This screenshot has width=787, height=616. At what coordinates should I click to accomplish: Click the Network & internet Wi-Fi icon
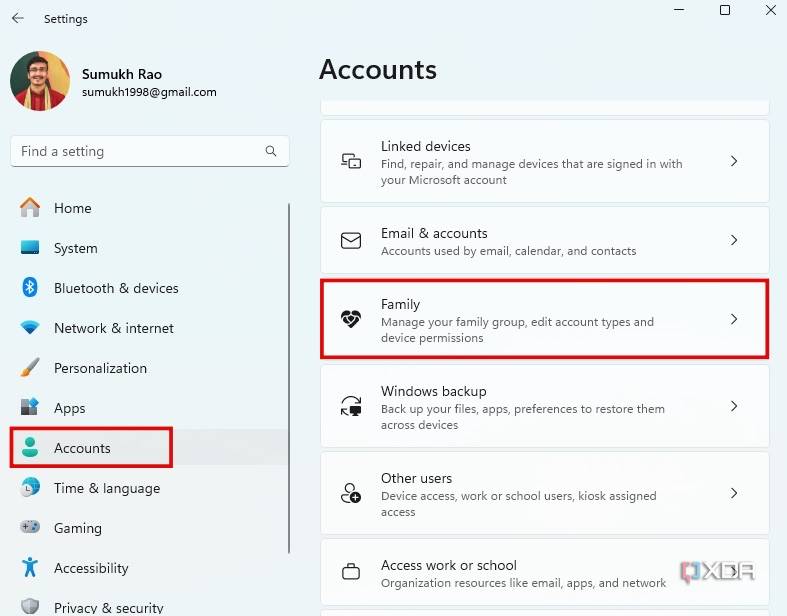click(x=30, y=328)
